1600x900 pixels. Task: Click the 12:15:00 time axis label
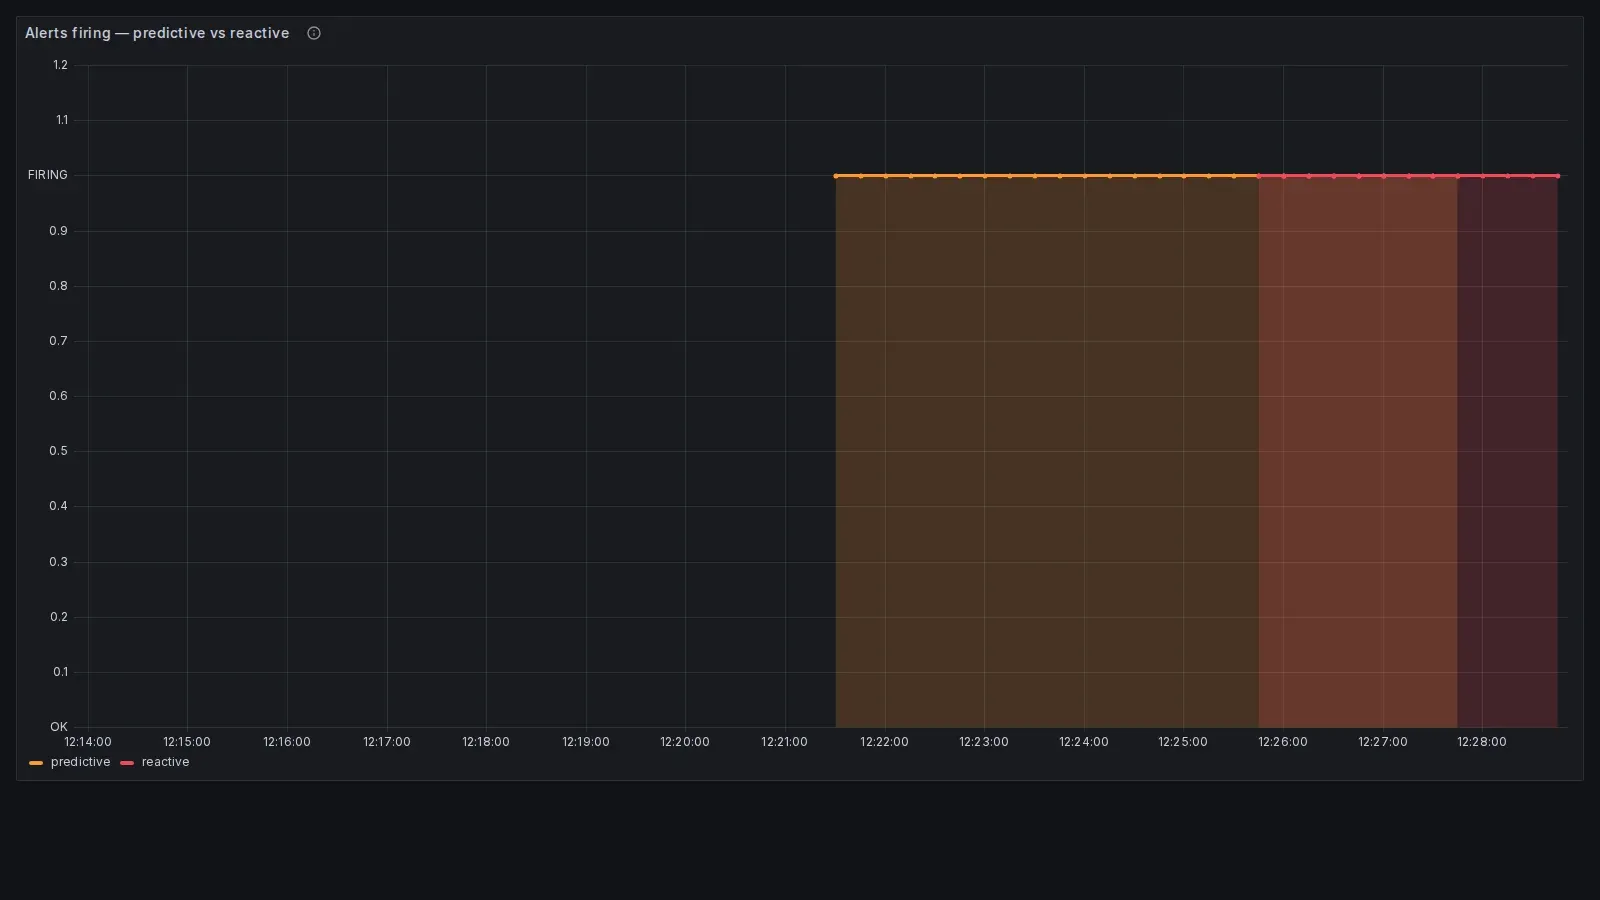pyautogui.click(x=187, y=742)
